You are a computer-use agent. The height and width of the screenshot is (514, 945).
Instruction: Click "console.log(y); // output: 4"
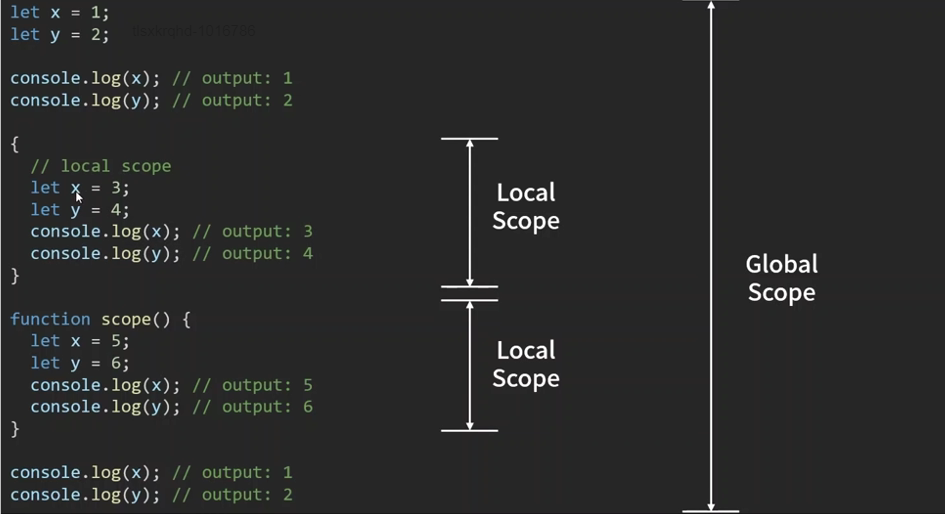172,254
